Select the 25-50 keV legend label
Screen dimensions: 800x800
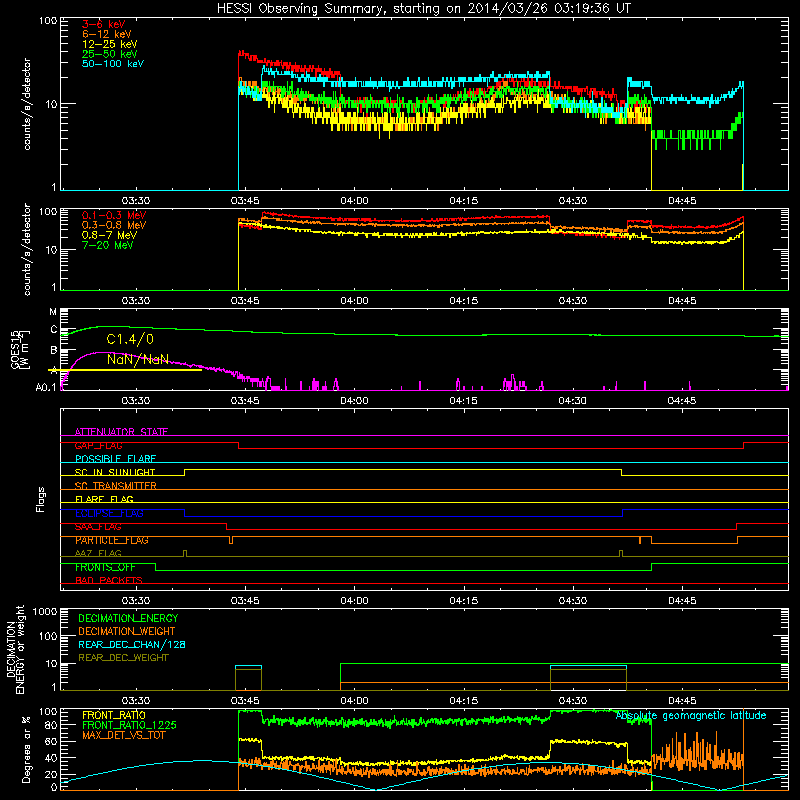tap(110, 54)
